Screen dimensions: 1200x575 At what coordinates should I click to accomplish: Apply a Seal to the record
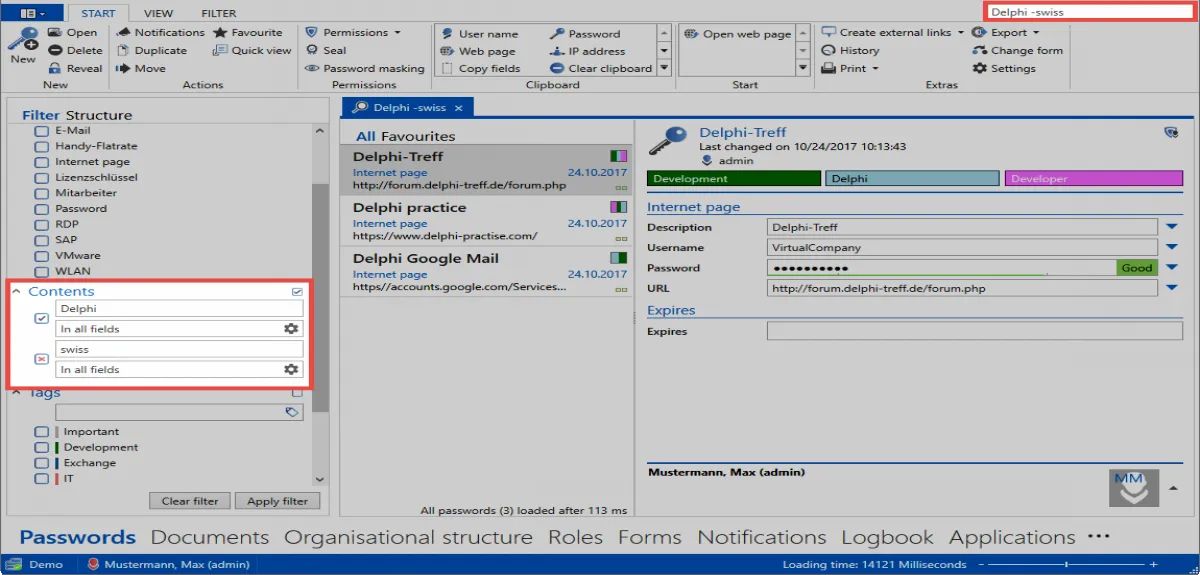[x=326, y=51]
